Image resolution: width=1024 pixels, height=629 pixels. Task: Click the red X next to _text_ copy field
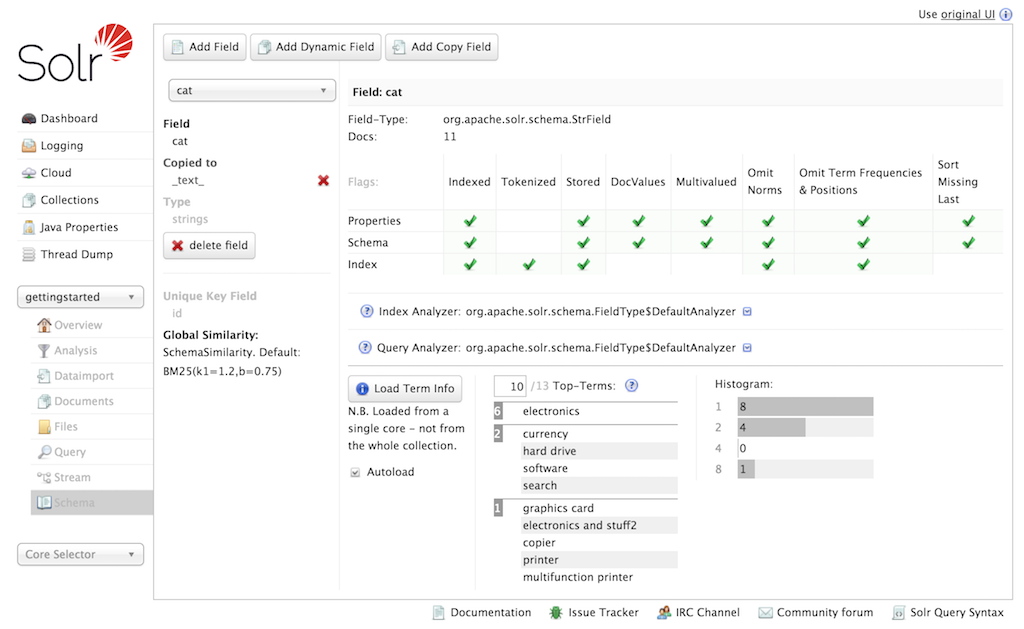point(323,181)
